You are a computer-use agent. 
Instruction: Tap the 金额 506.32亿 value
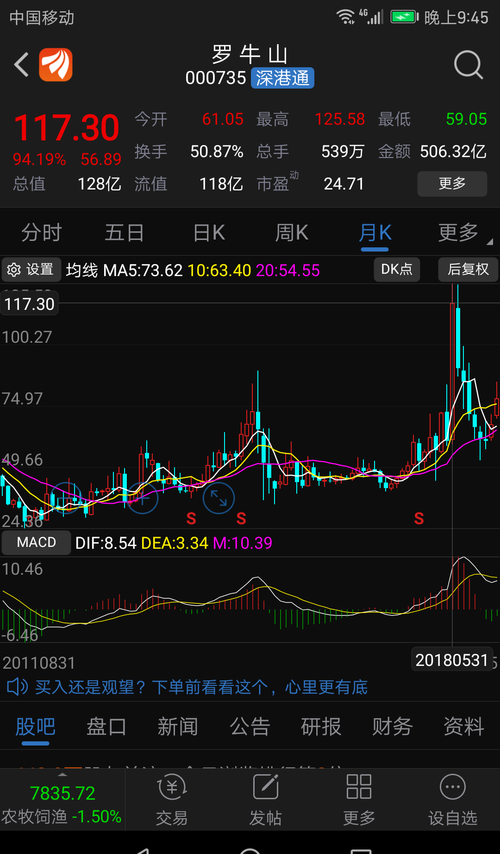pos(453,151)
